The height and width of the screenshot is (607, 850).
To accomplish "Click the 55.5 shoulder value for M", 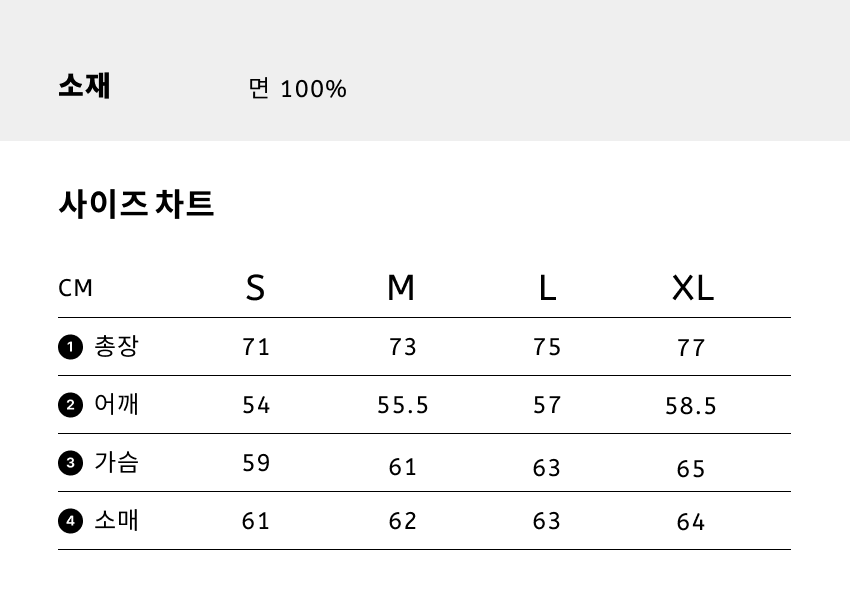I will coord(403,405).
